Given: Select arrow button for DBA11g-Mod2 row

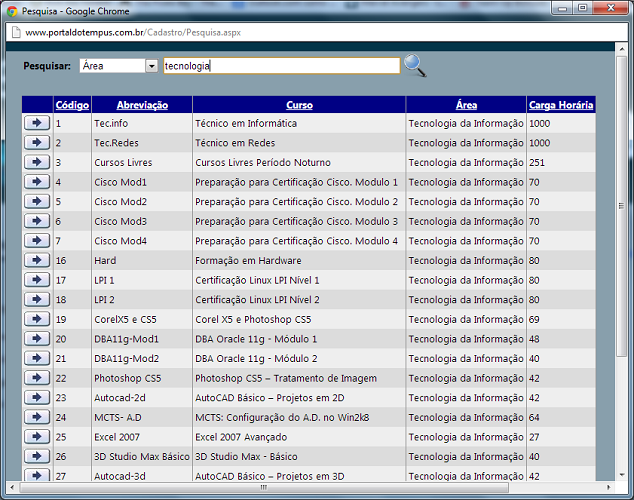Looking at the screenshot, I should pos(37,358).
